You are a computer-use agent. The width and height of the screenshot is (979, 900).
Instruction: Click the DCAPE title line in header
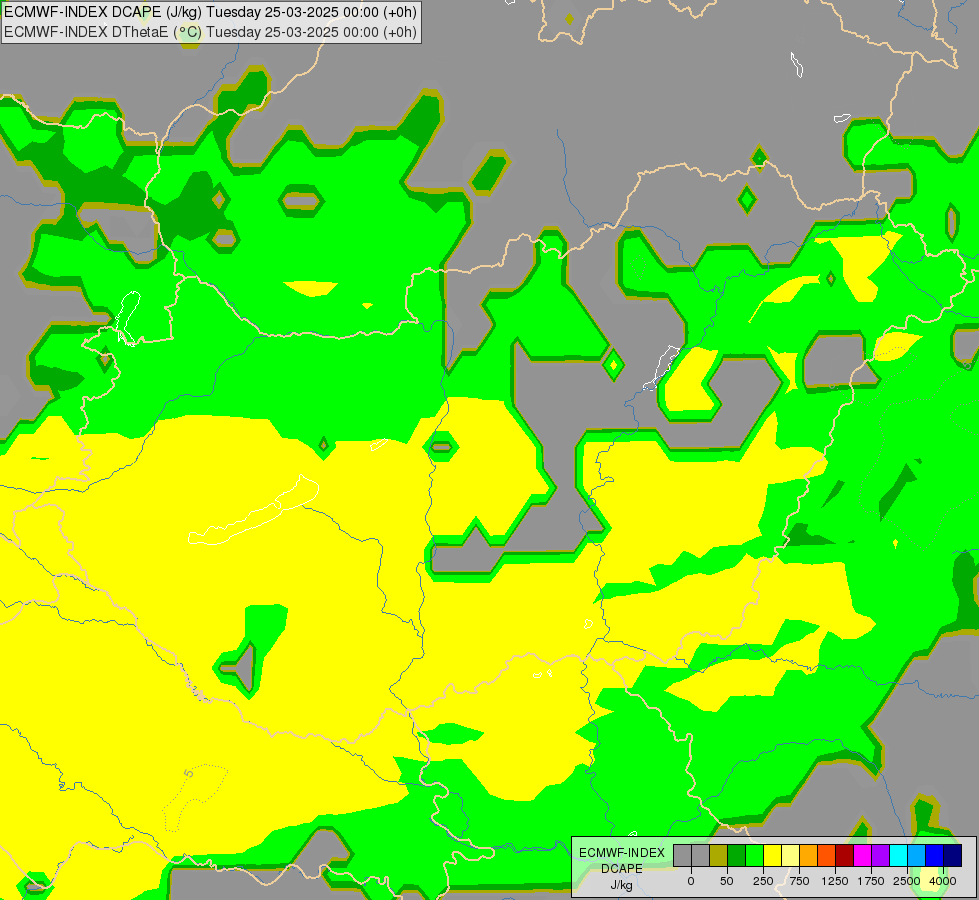(x=210, y=12)
